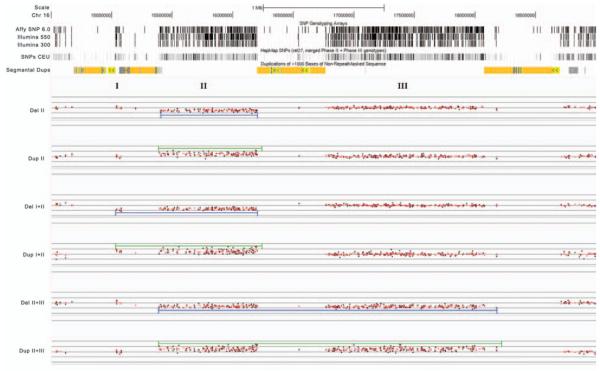
Task: Click the Dup I+II sample label
Action: point(34,254)
